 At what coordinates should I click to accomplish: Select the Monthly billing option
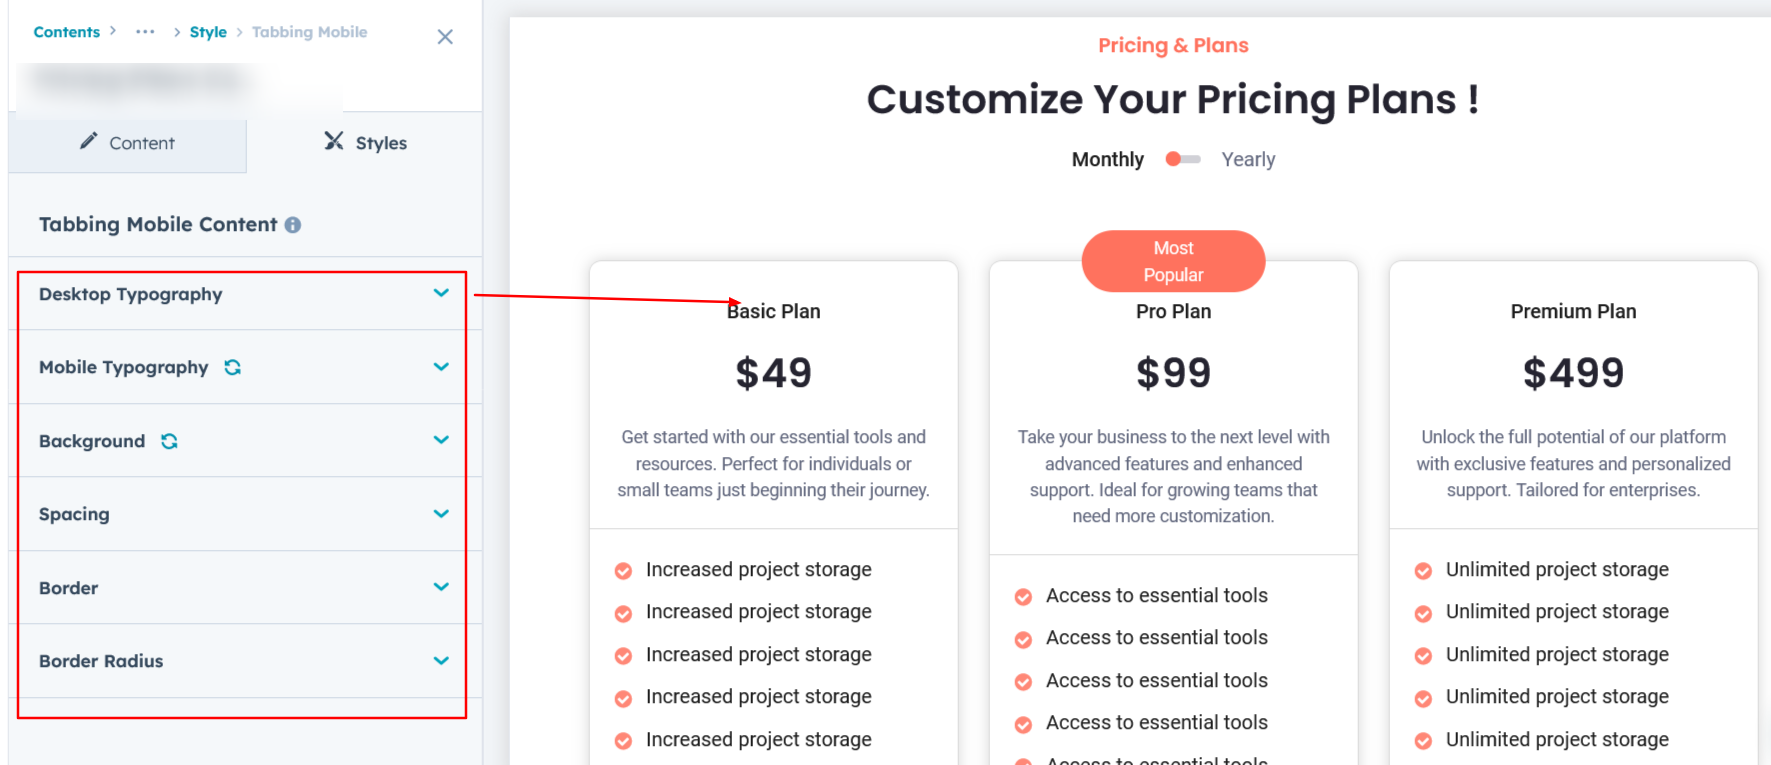pyautogui.click(x=1107, y=160)
